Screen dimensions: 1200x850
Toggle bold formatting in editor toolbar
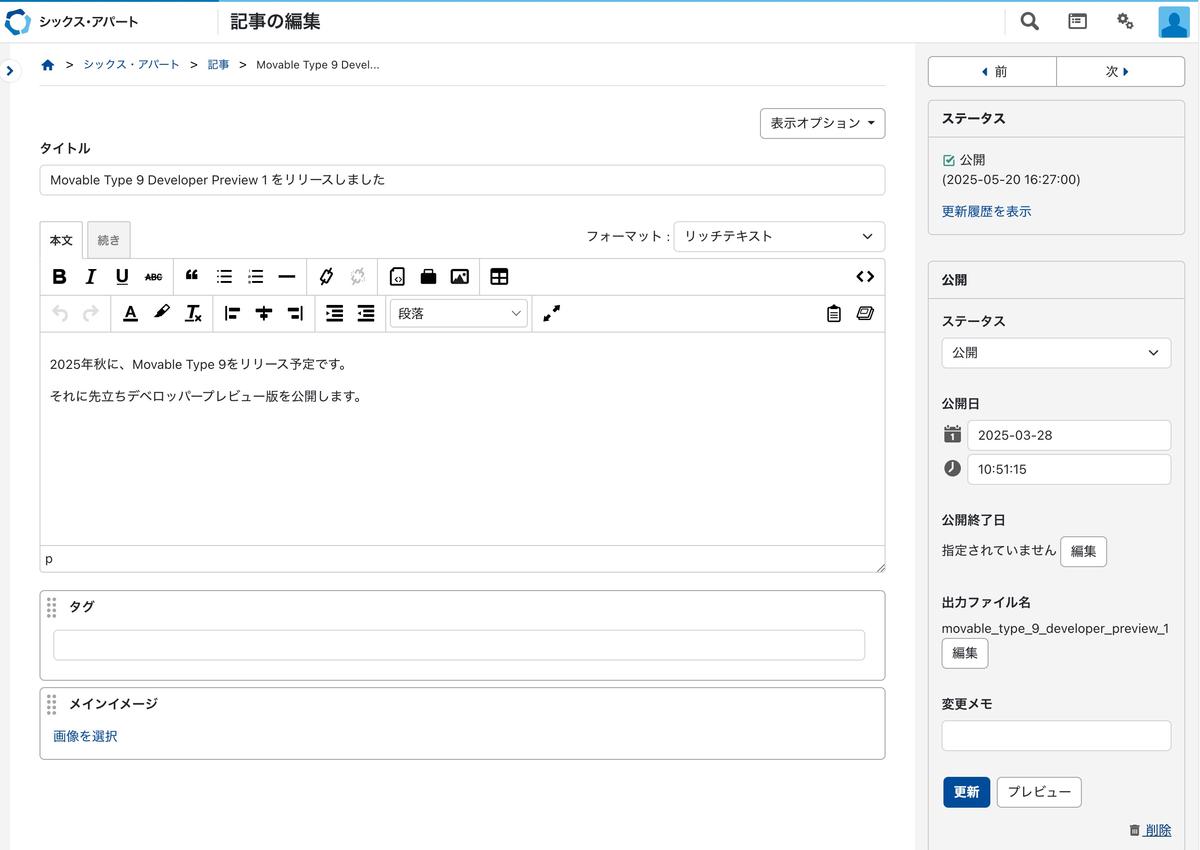(60, 277)
